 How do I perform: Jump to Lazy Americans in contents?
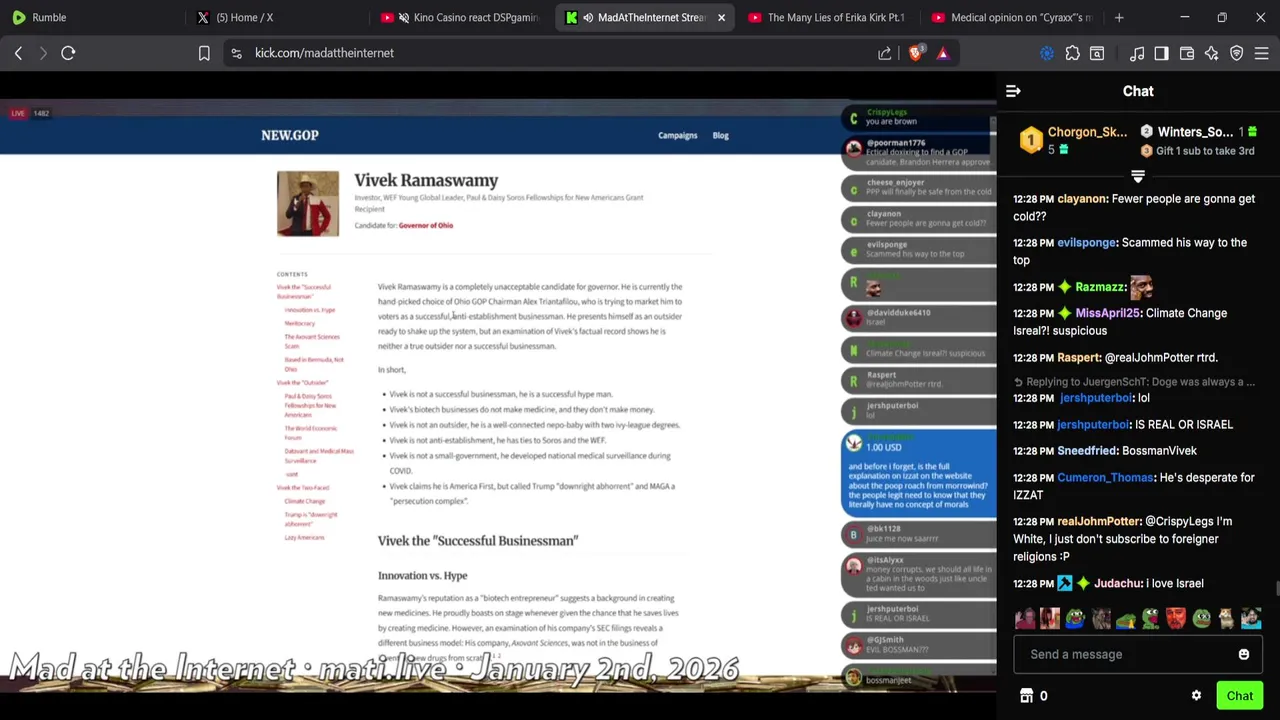click(x=304, y=538)
